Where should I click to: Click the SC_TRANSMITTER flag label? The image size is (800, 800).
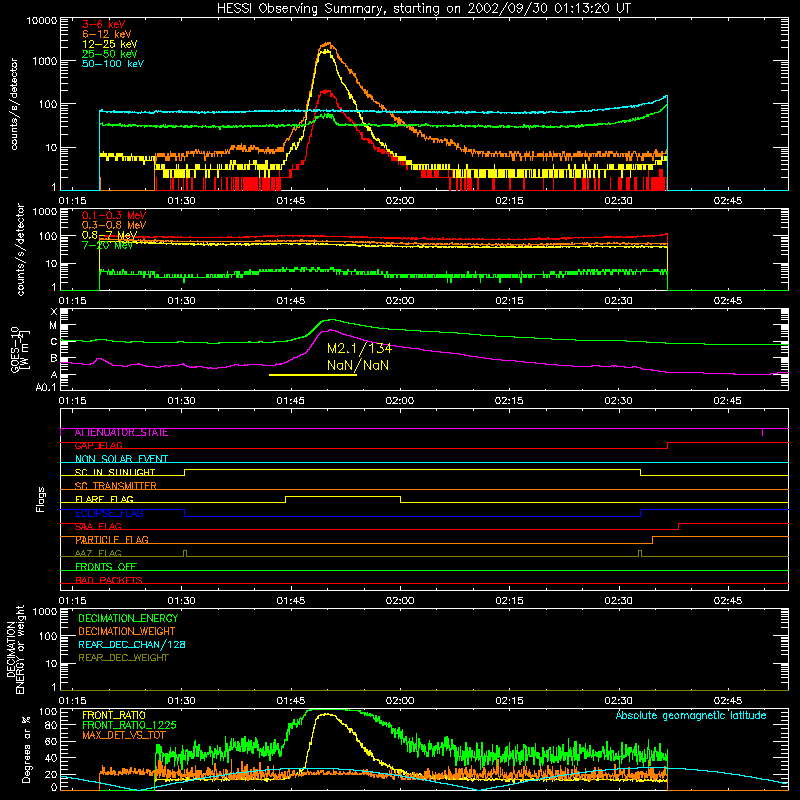tap(115, 486)
